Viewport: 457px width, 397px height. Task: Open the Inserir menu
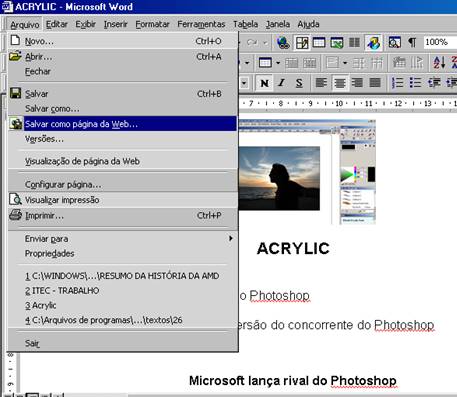coord(115,24)
